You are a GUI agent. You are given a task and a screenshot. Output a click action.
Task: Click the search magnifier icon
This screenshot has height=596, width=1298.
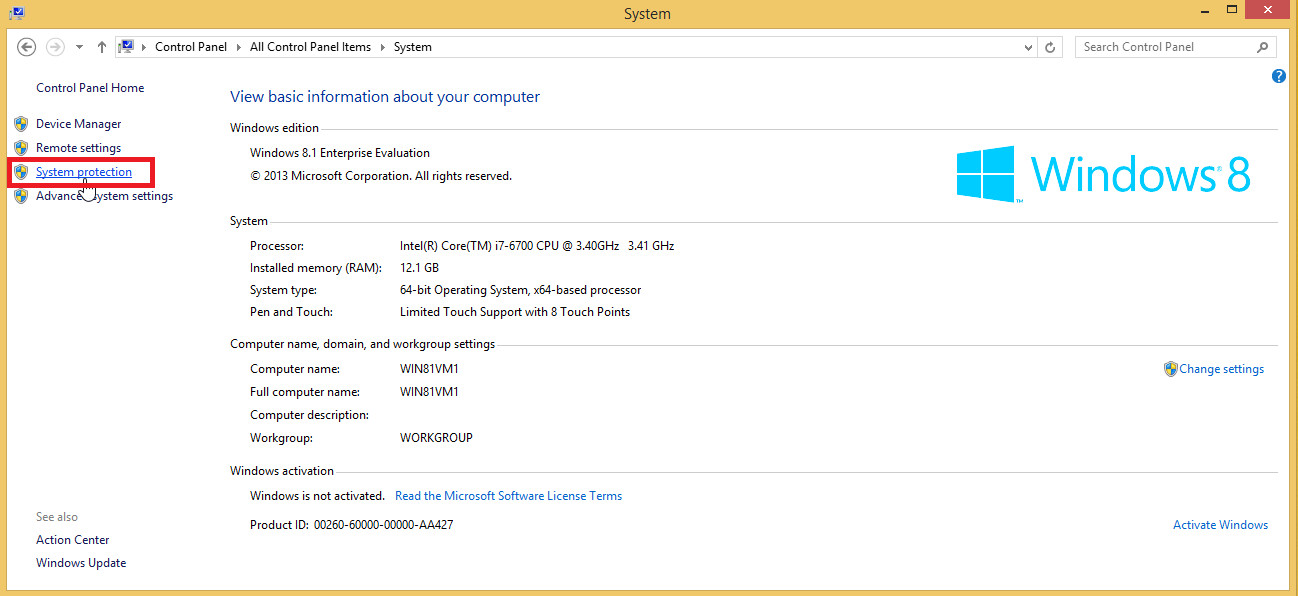pos(1264,47)
